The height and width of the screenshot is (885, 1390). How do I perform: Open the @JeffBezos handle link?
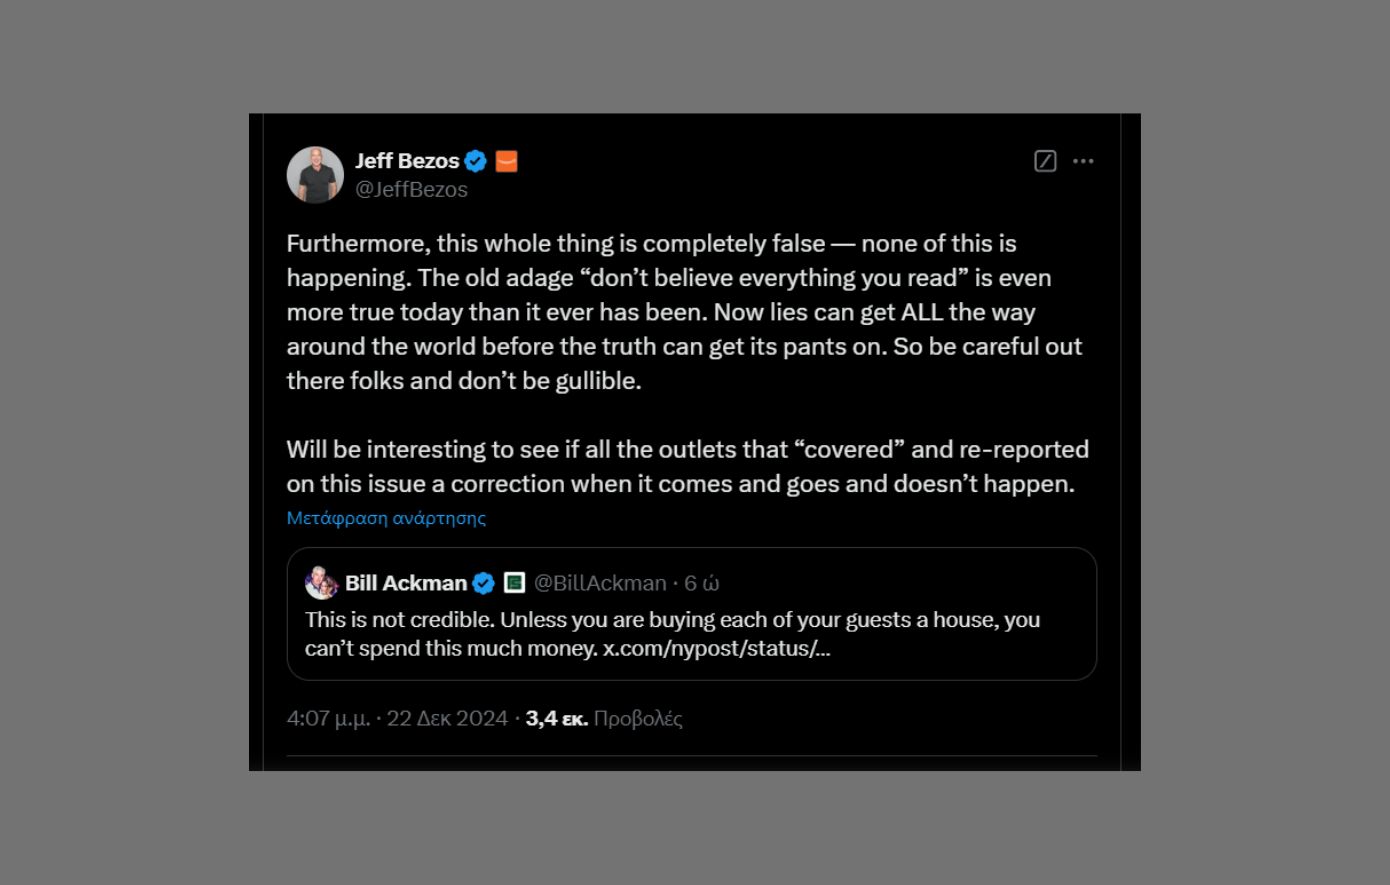[411, 189]
